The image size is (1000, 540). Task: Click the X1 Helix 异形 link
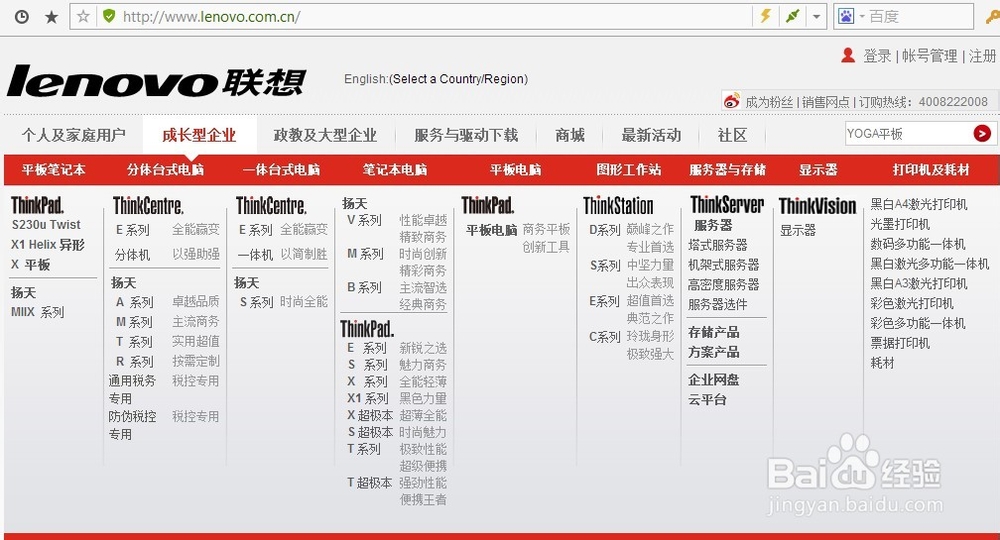coord(48,245)
